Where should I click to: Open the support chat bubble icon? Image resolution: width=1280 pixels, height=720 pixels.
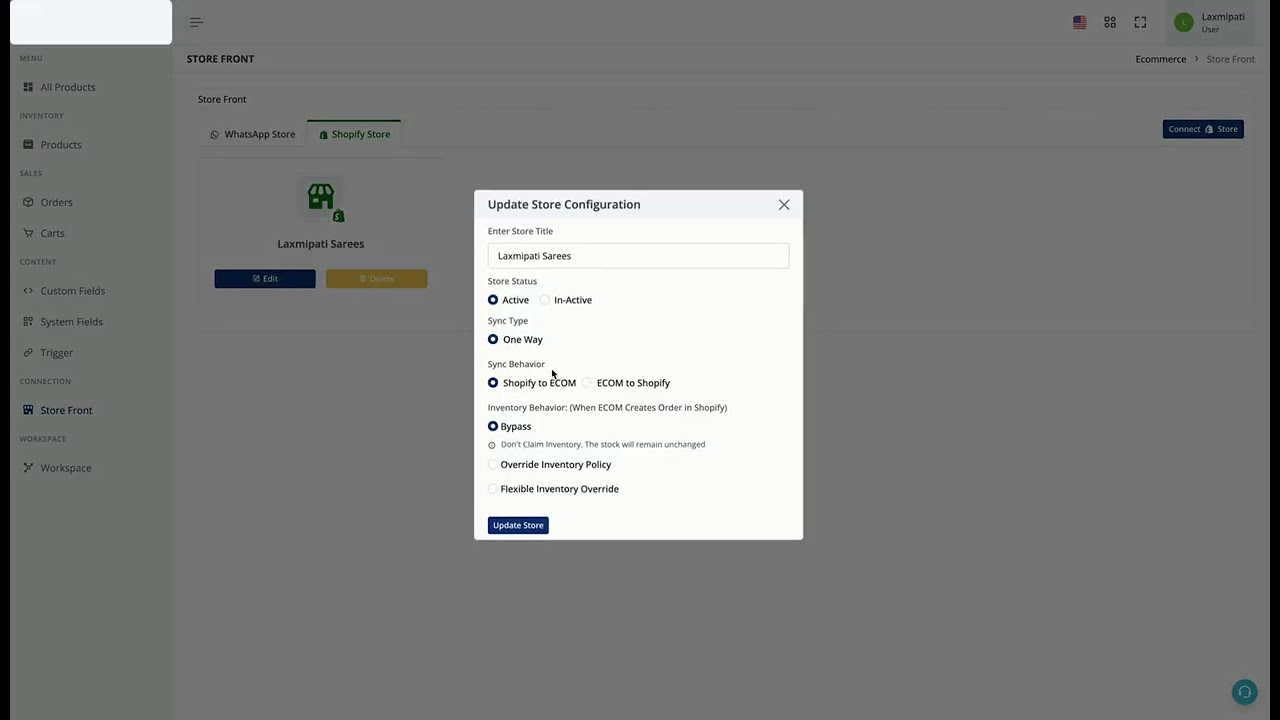click(1244, 692)
